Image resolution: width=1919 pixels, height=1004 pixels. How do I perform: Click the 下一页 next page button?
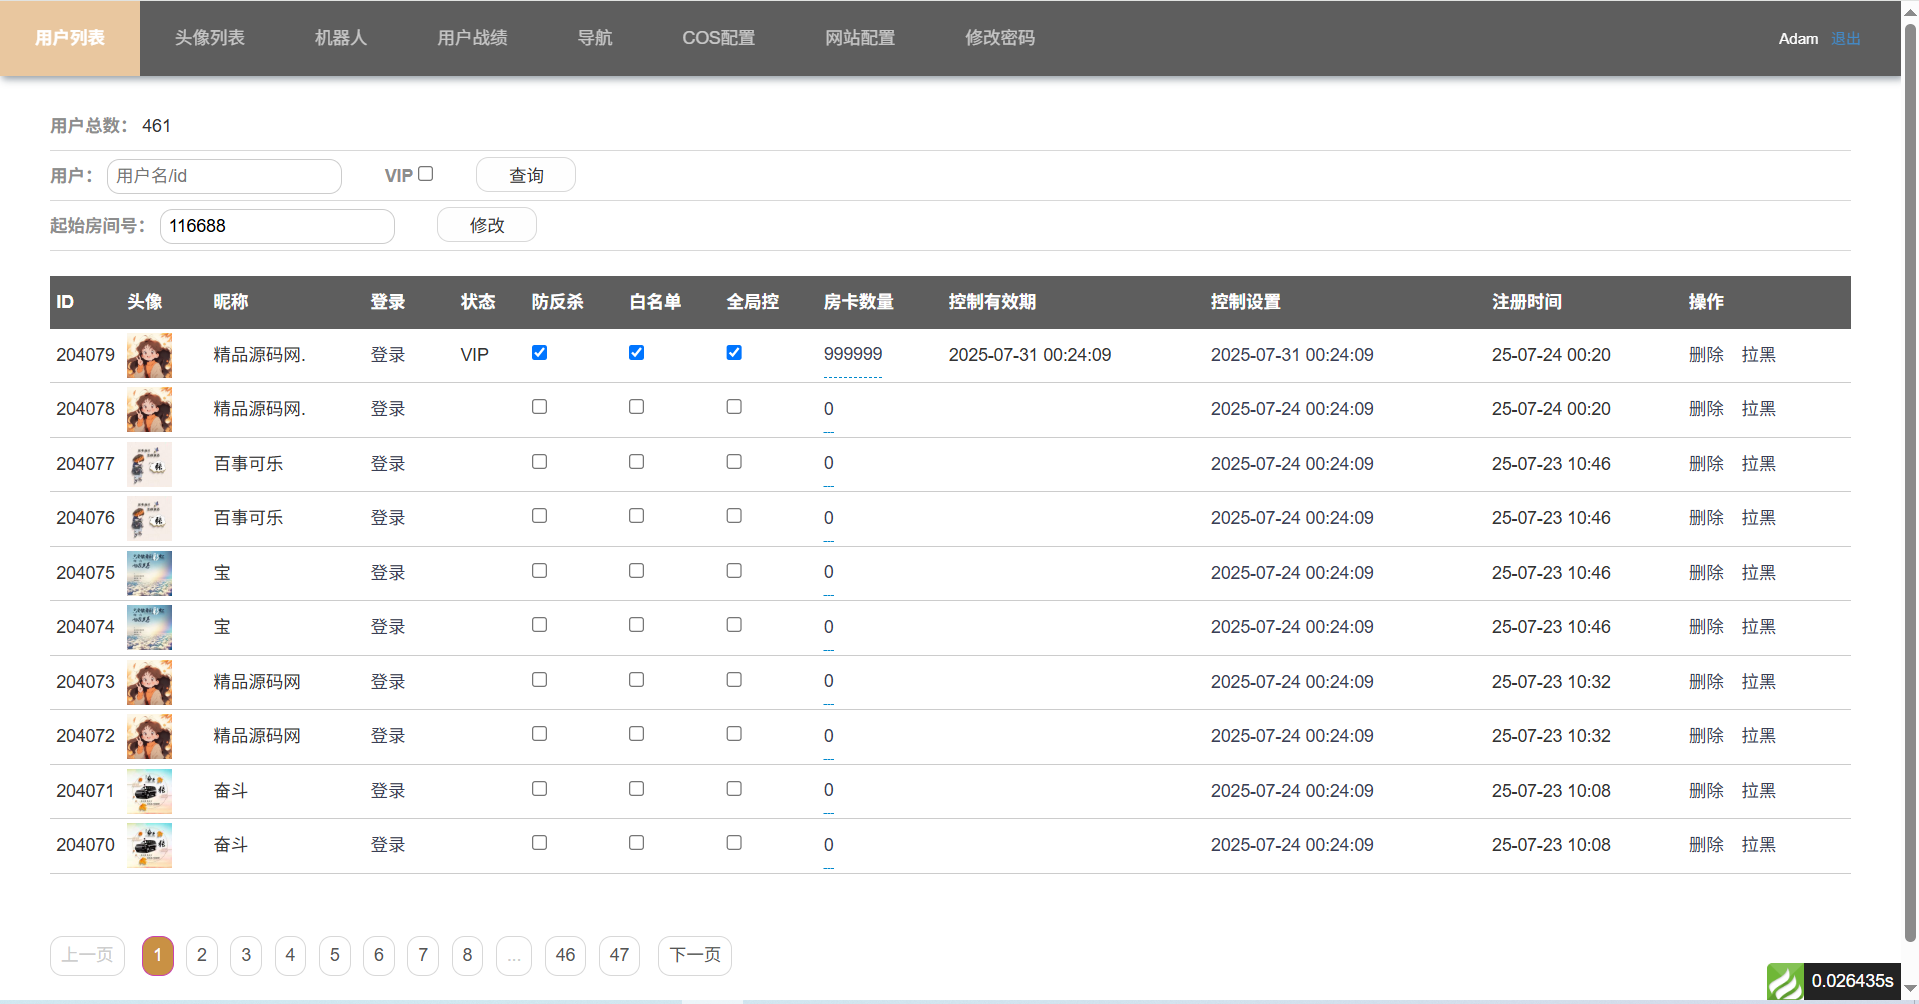(695, 955)
